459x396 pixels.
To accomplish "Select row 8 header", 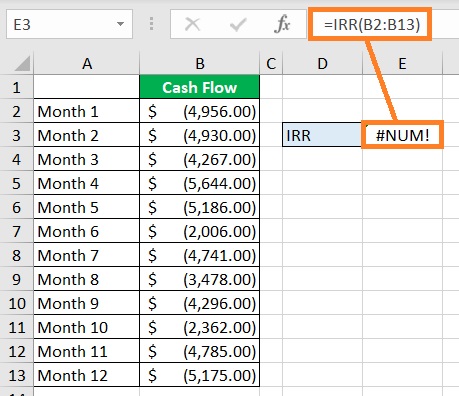I will point(17,255).
